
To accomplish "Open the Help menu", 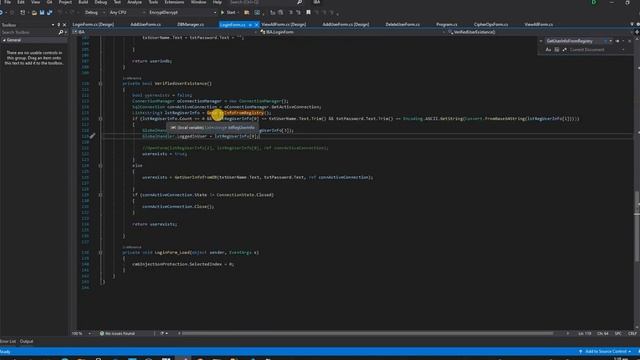I will pyautogui.click(x=217, y=2).
